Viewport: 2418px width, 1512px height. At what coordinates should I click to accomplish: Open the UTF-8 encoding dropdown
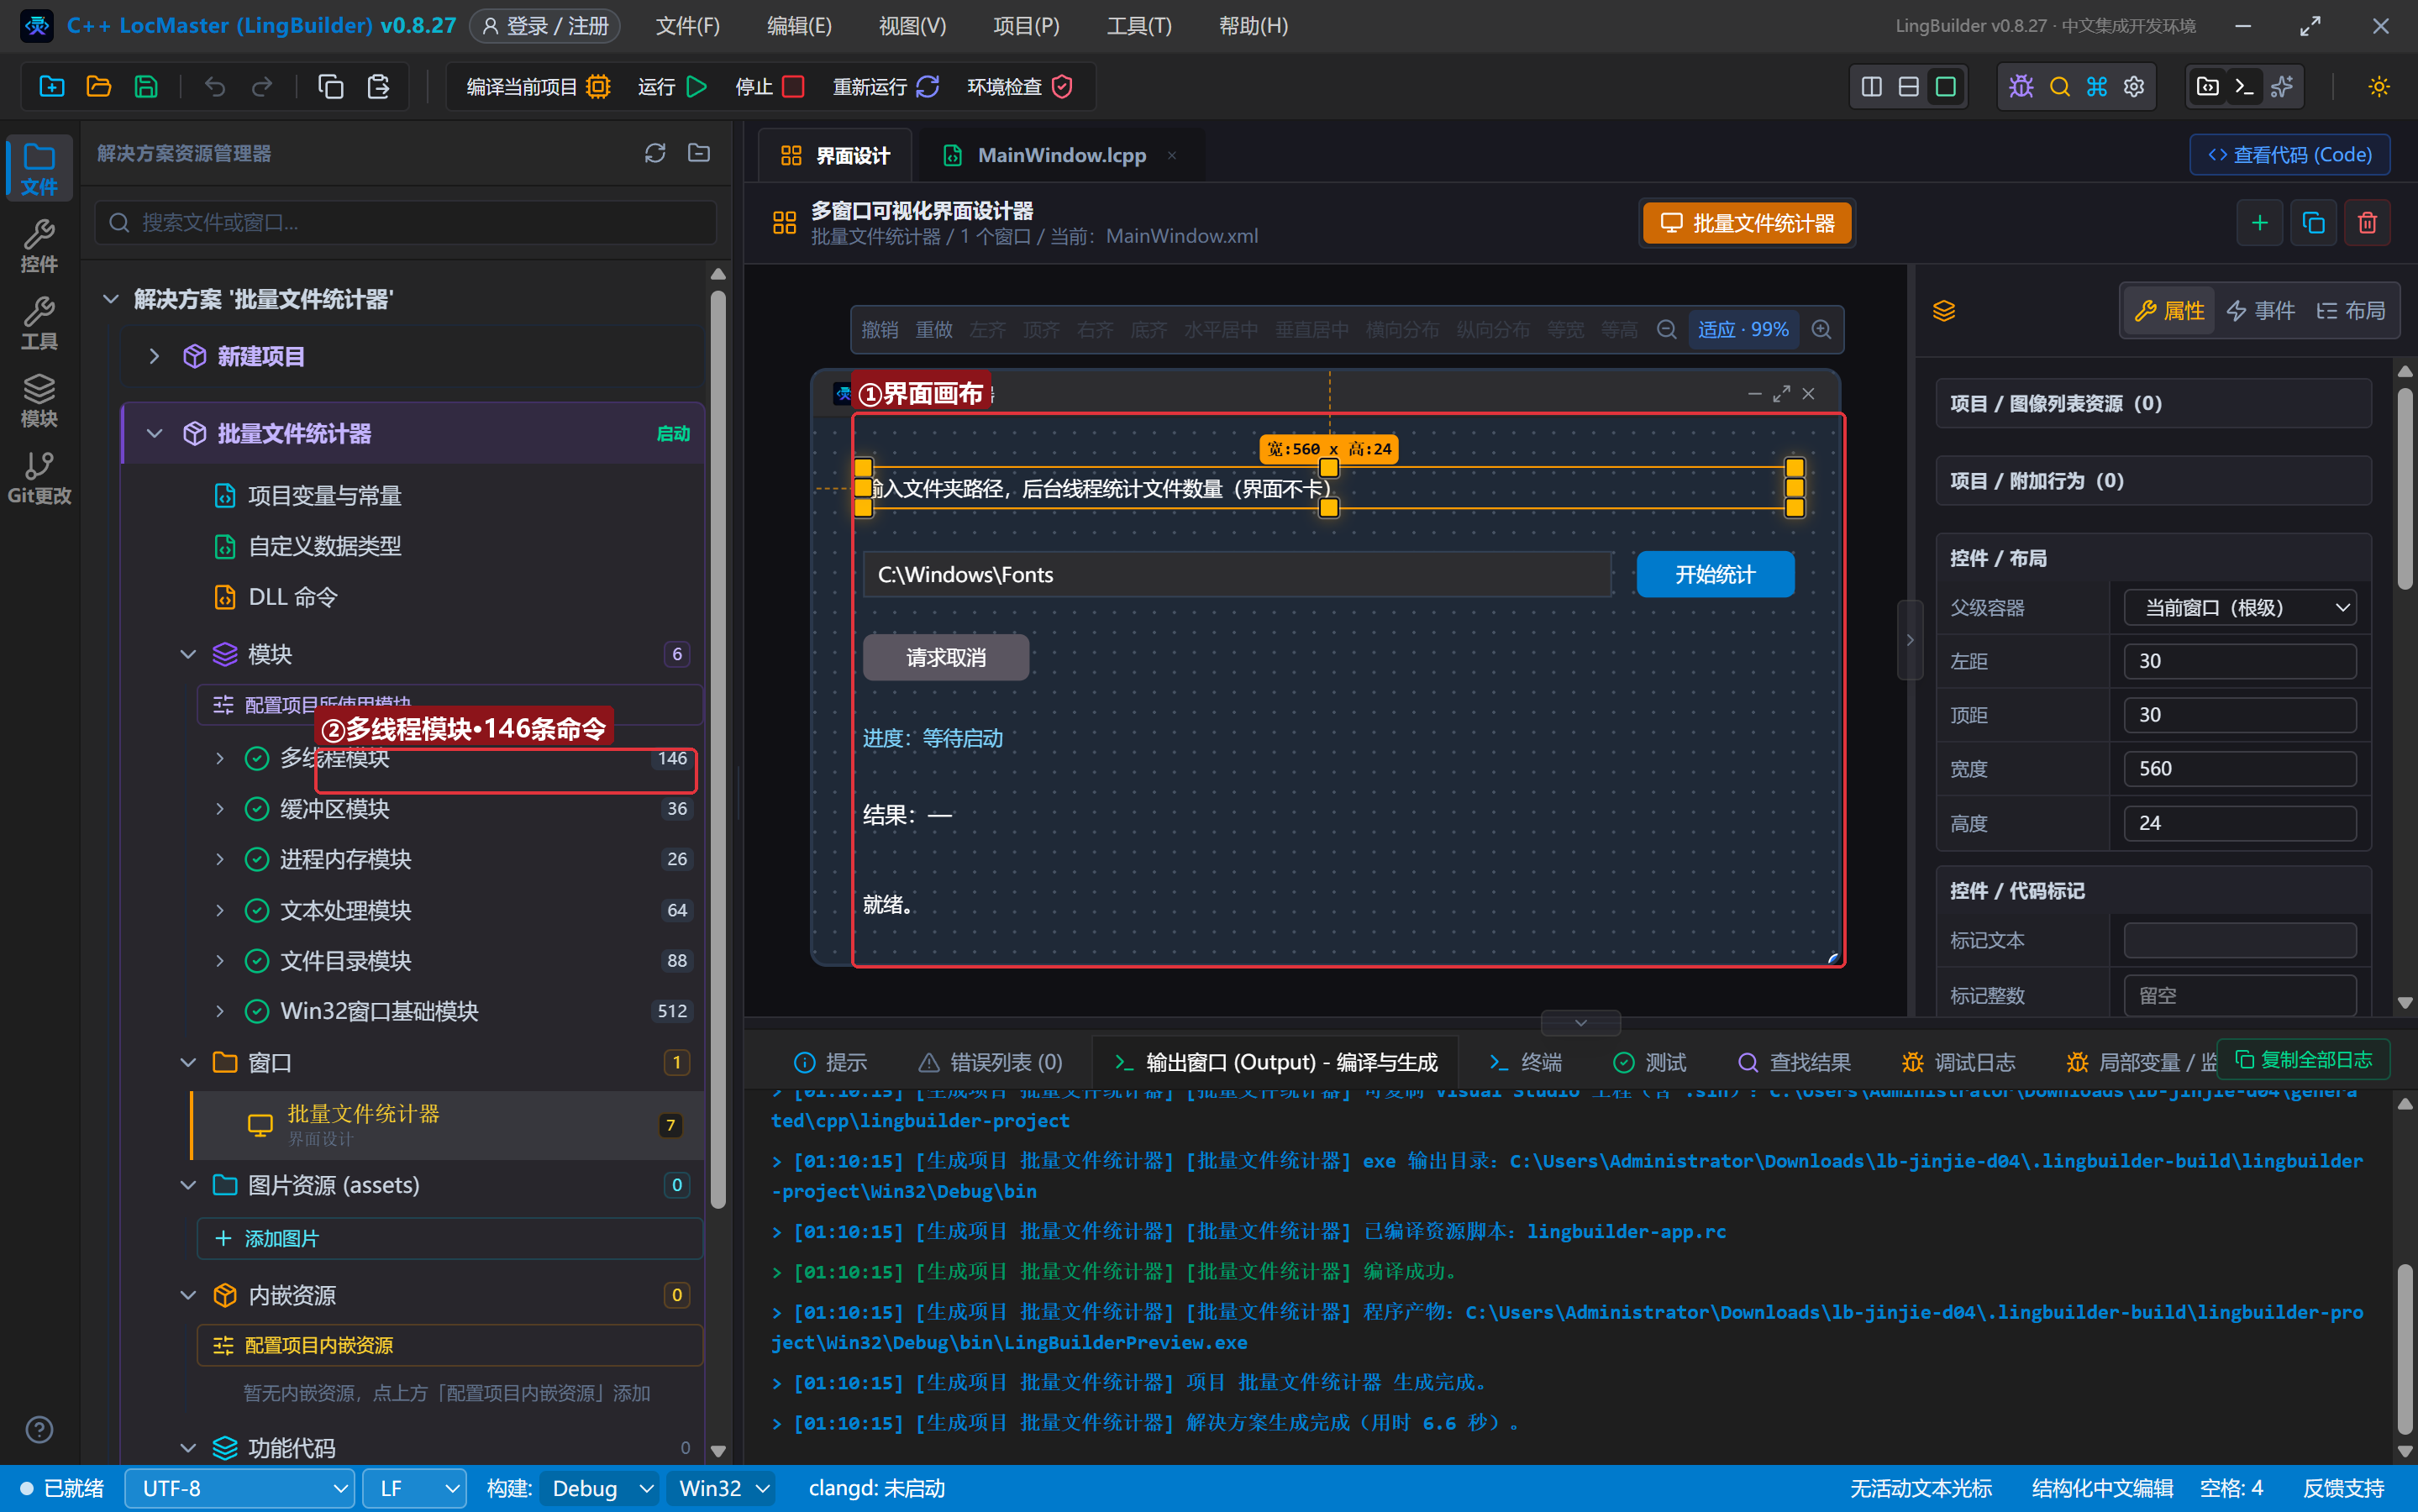240,1488
